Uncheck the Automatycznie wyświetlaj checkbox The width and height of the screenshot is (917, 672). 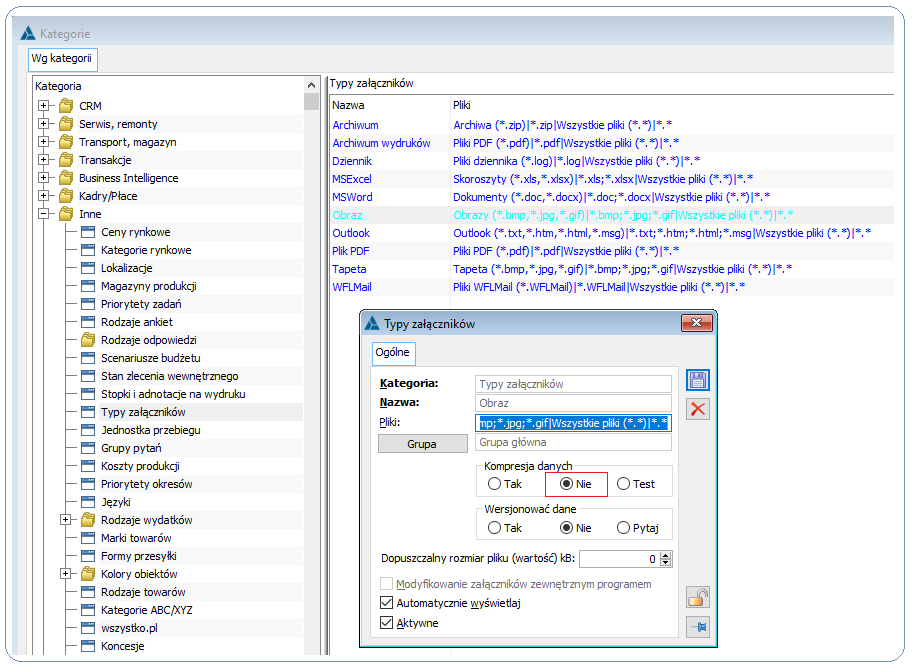coord(386,602)
